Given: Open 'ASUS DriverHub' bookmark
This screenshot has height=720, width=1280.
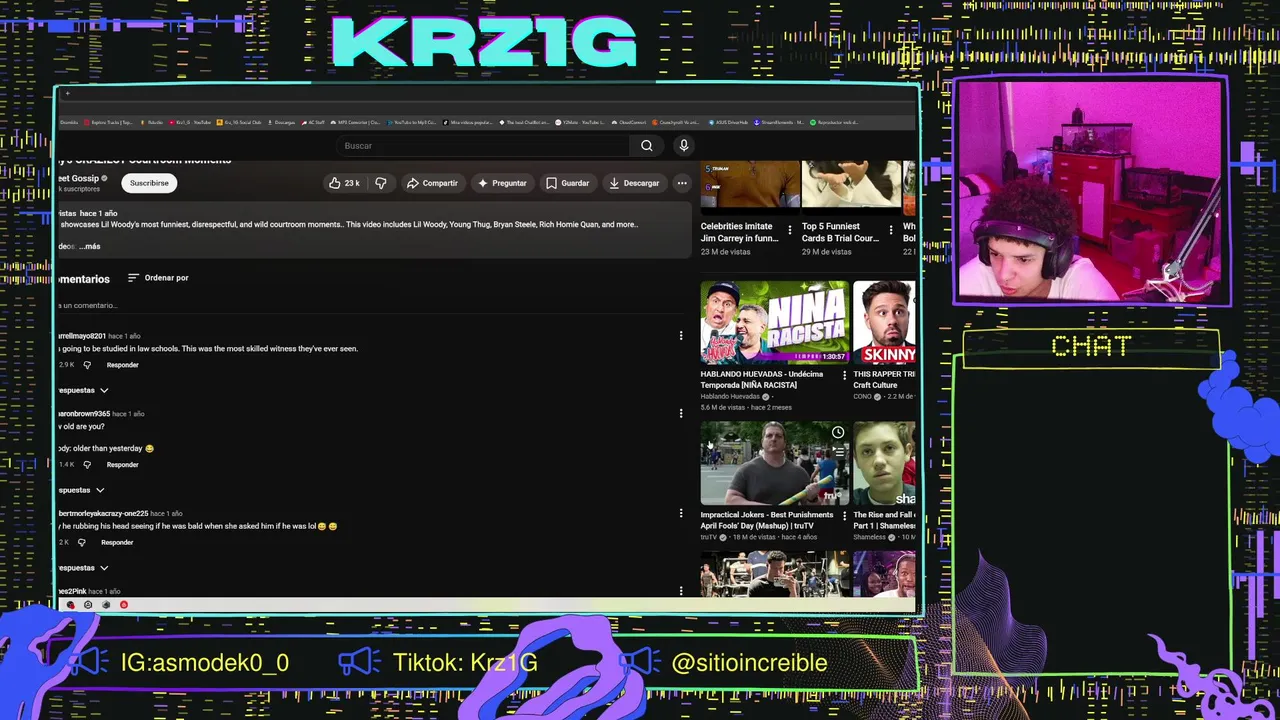Looking at the screenshot, I should pos(729,122).
